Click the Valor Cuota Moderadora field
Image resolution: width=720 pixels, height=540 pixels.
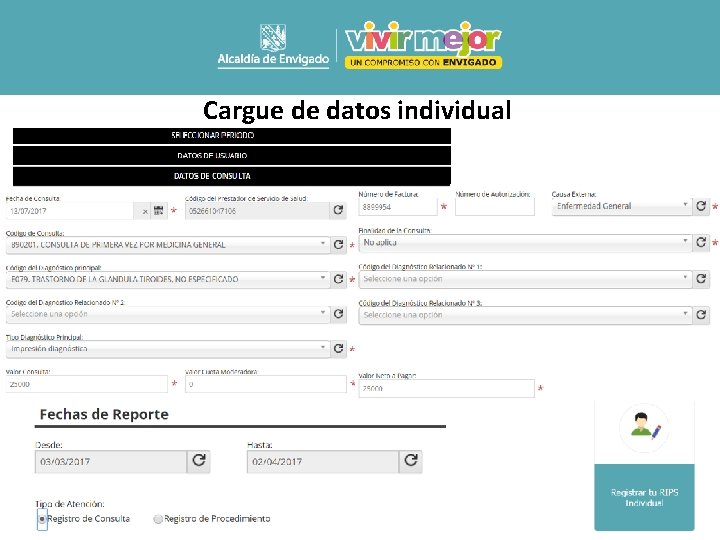pyautogui.click(x=266, y=384)
